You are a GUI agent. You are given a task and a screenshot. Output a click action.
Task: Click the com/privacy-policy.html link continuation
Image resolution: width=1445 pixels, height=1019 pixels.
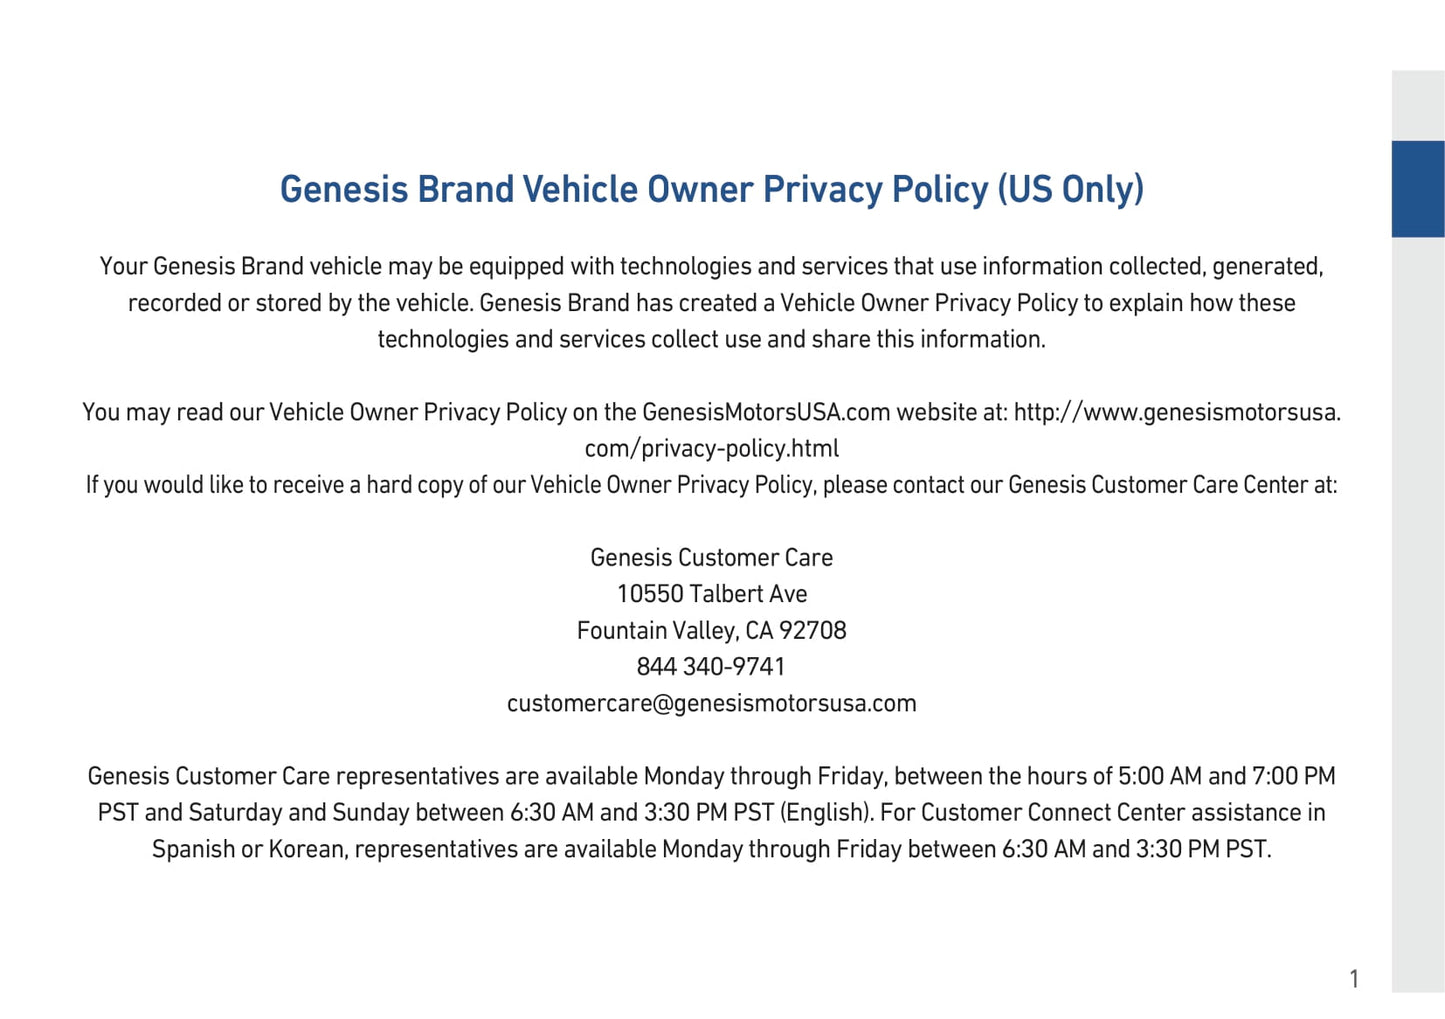[711, 449]
